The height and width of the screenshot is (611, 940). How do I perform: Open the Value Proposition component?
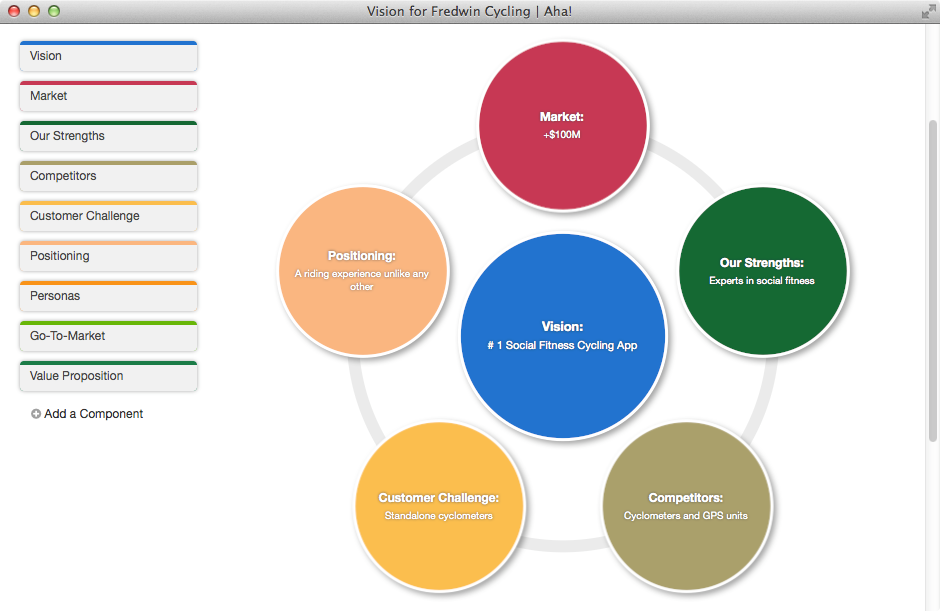click(x=107, y=377)
